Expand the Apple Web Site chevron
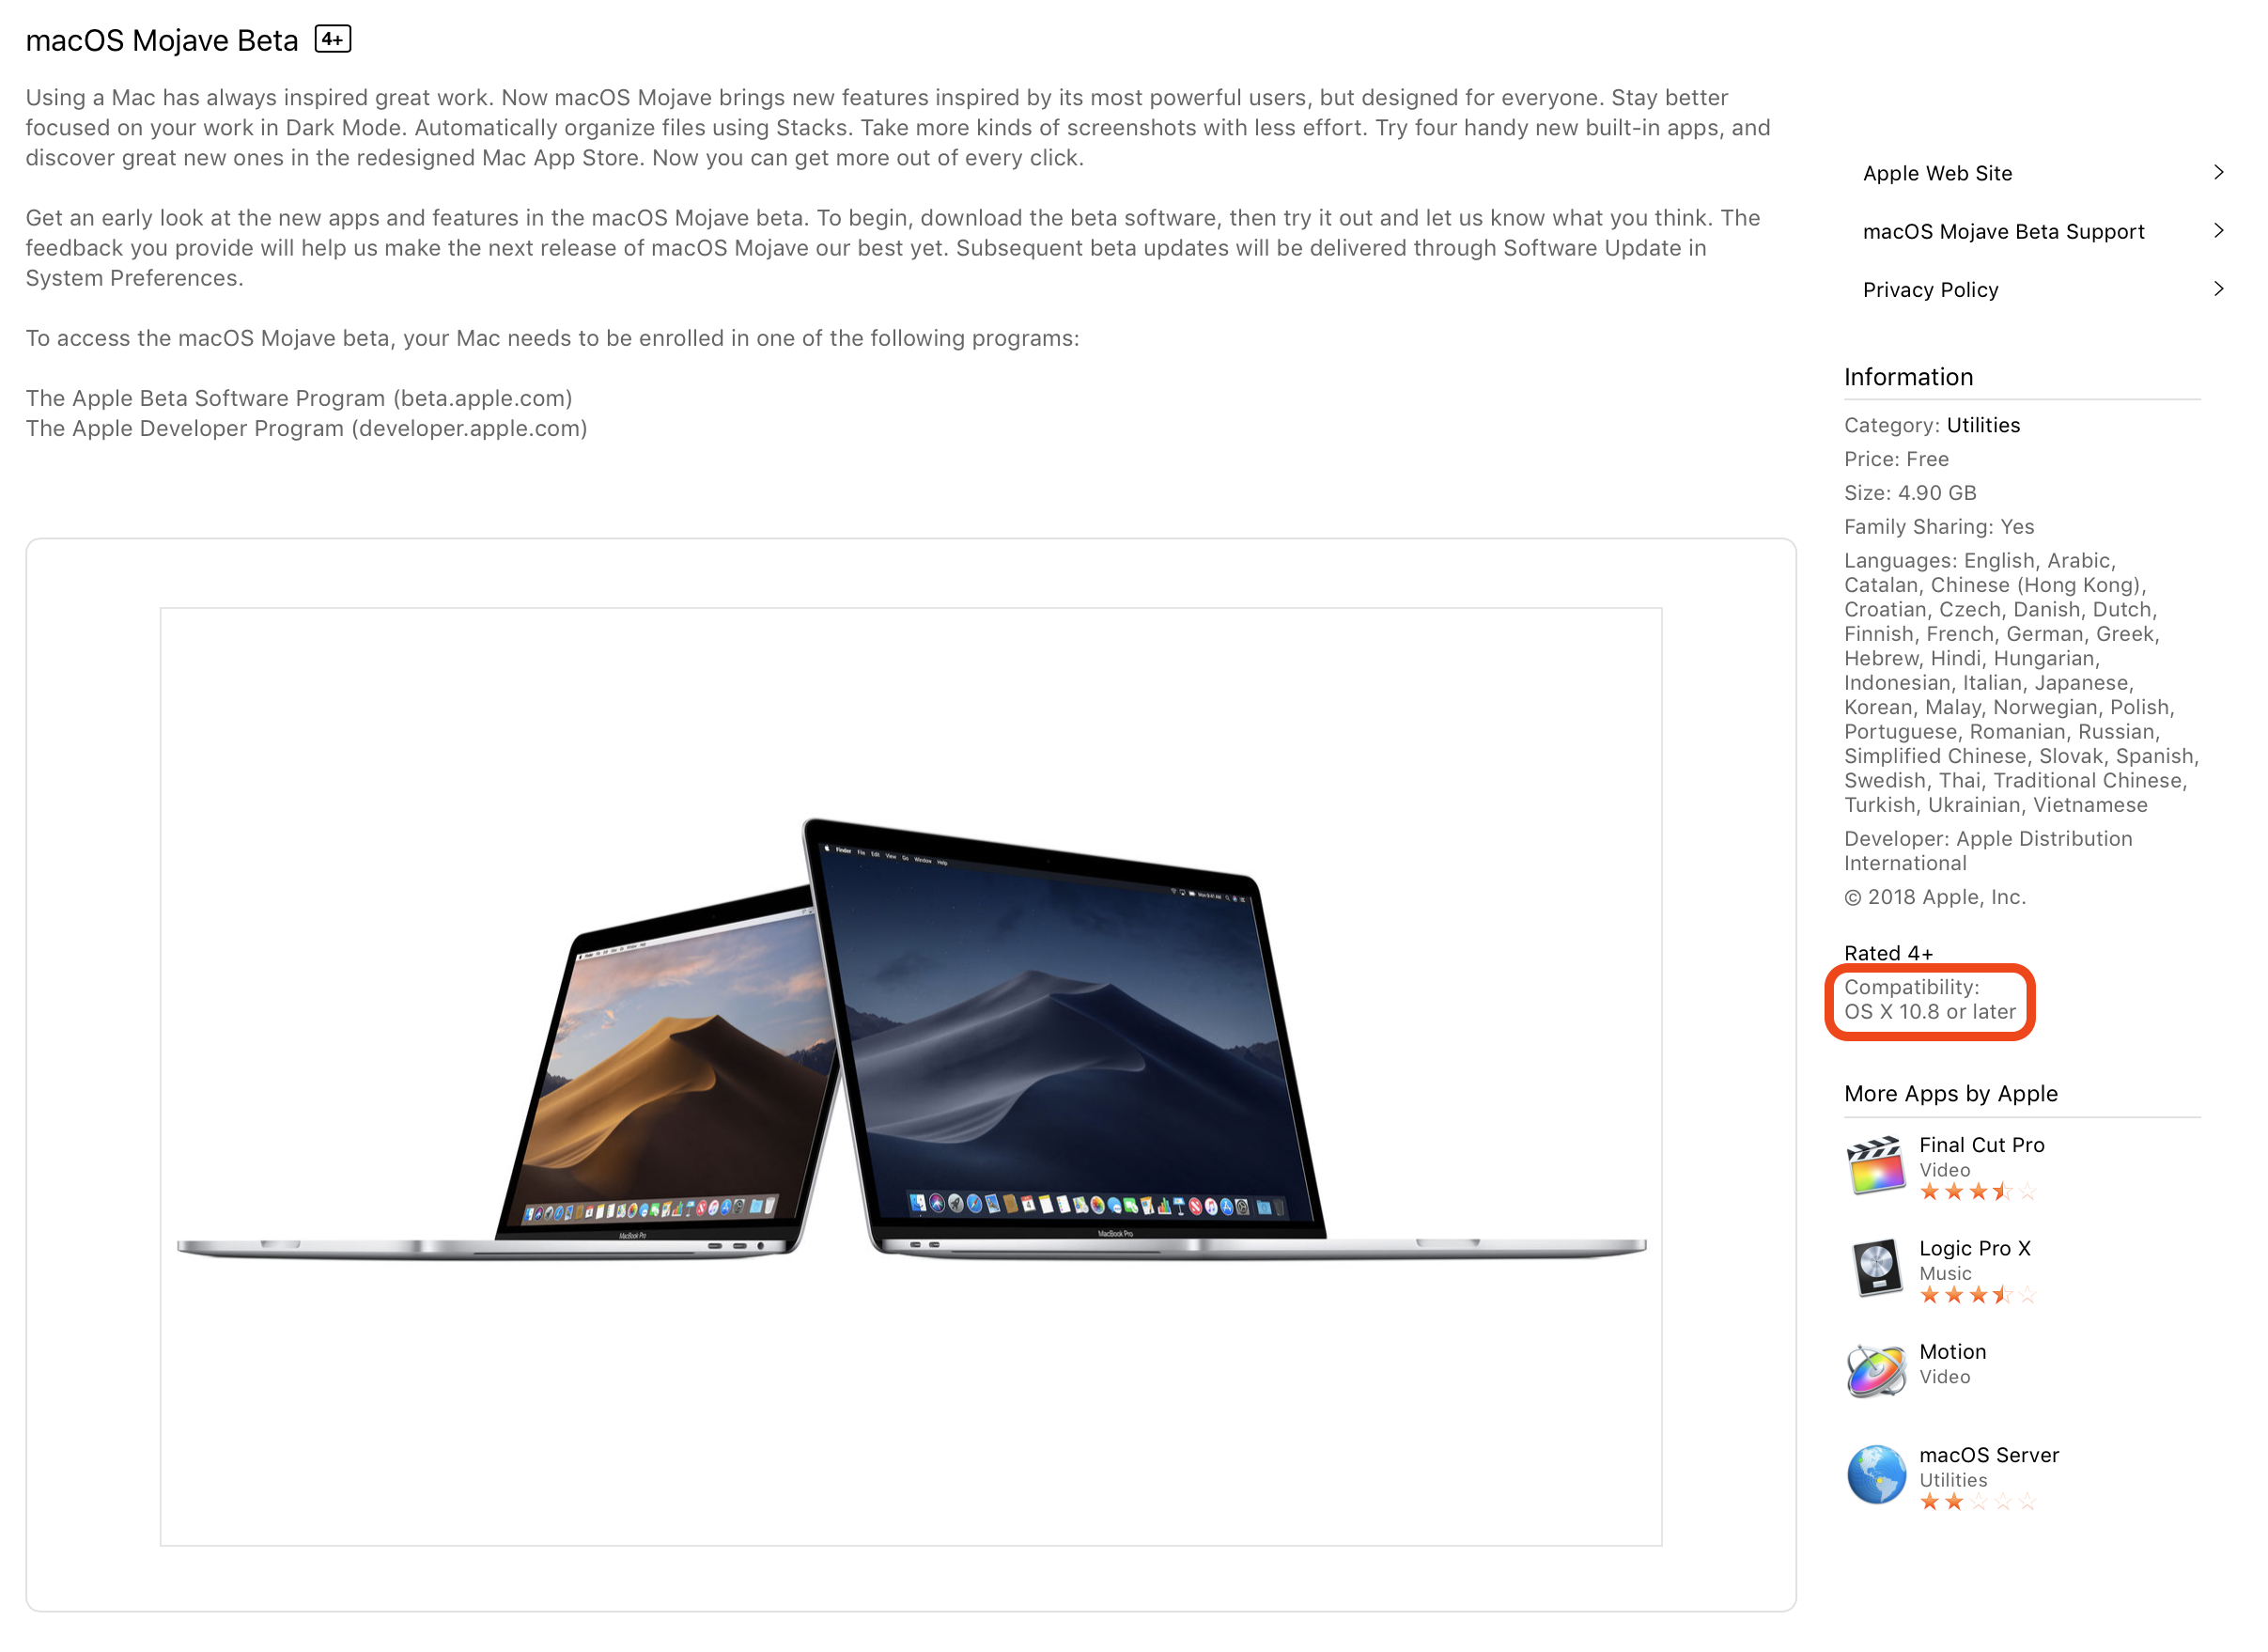2268x1652 pixels. (x=2219, y=173)
